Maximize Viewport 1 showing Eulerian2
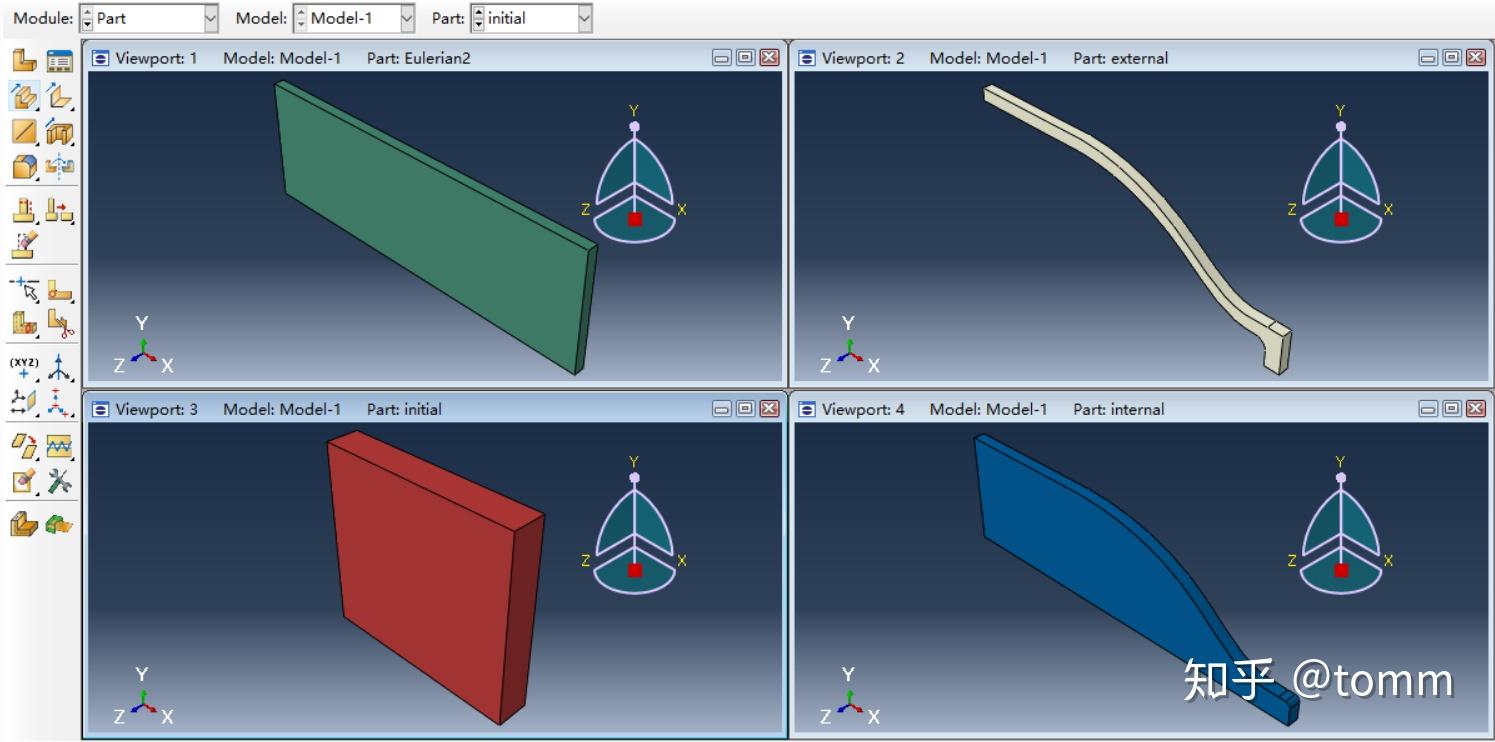This screenshot has width=1495, height=742. (746, 58)
